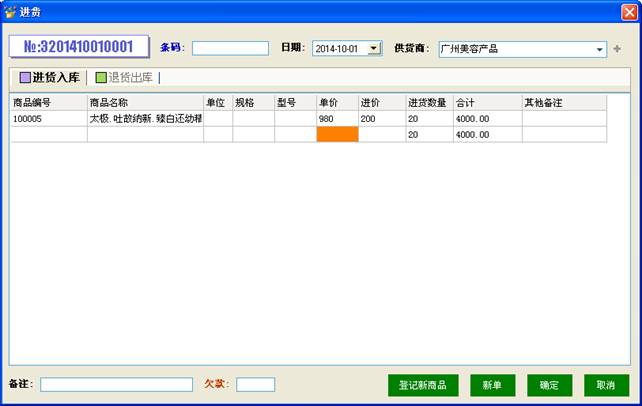This screenshot has height=406, width=642.
Task: Confirm with the 确定 button
Action: click(x=549, y=385)
